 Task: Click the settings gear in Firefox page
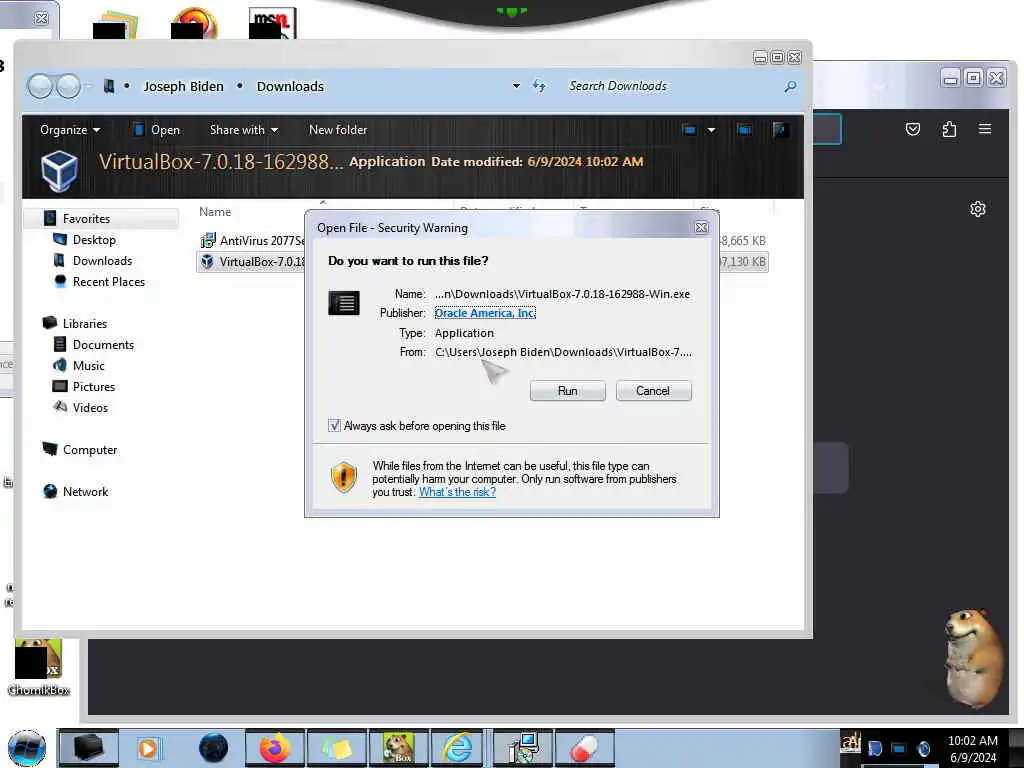pos(978,209)
